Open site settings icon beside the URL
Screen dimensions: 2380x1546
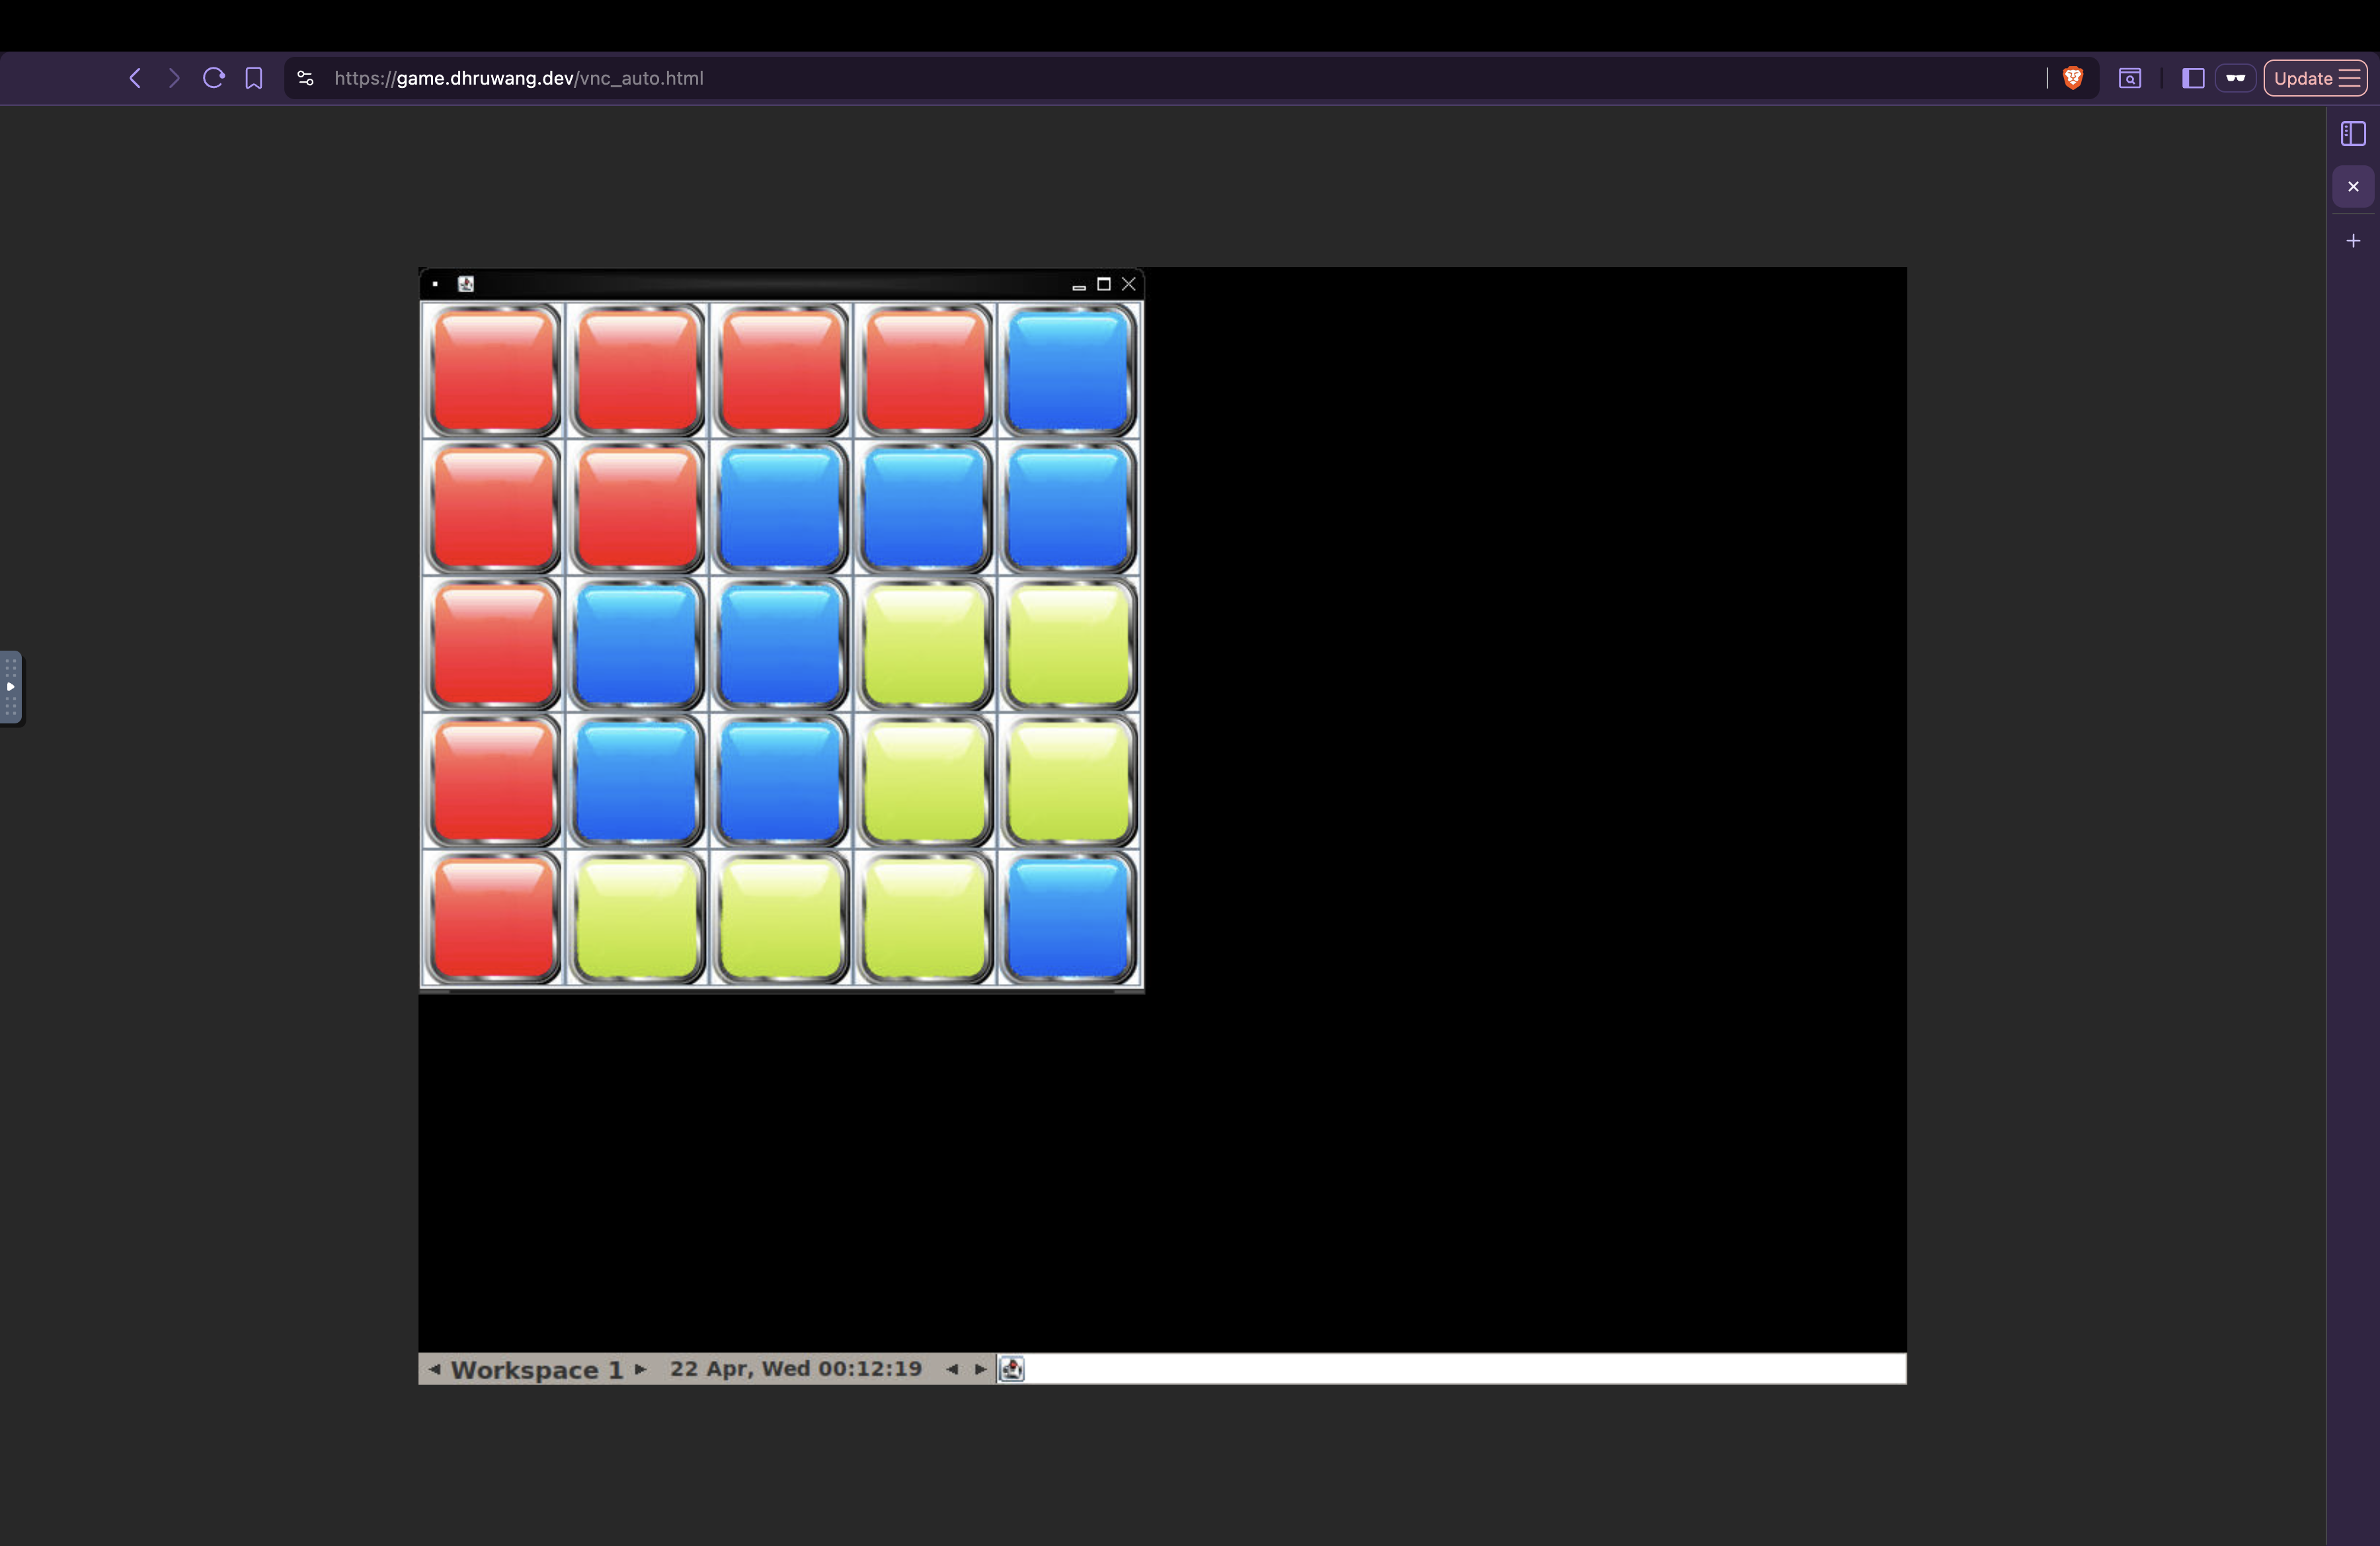(306, 78)
